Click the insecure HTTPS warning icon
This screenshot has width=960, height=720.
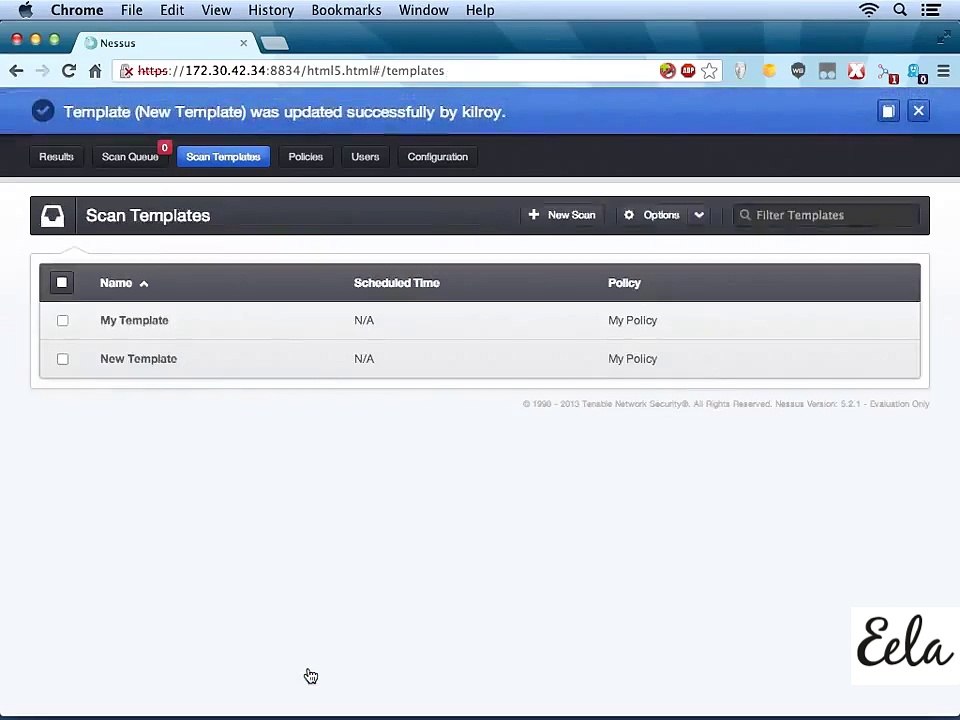tap(126, 71)
